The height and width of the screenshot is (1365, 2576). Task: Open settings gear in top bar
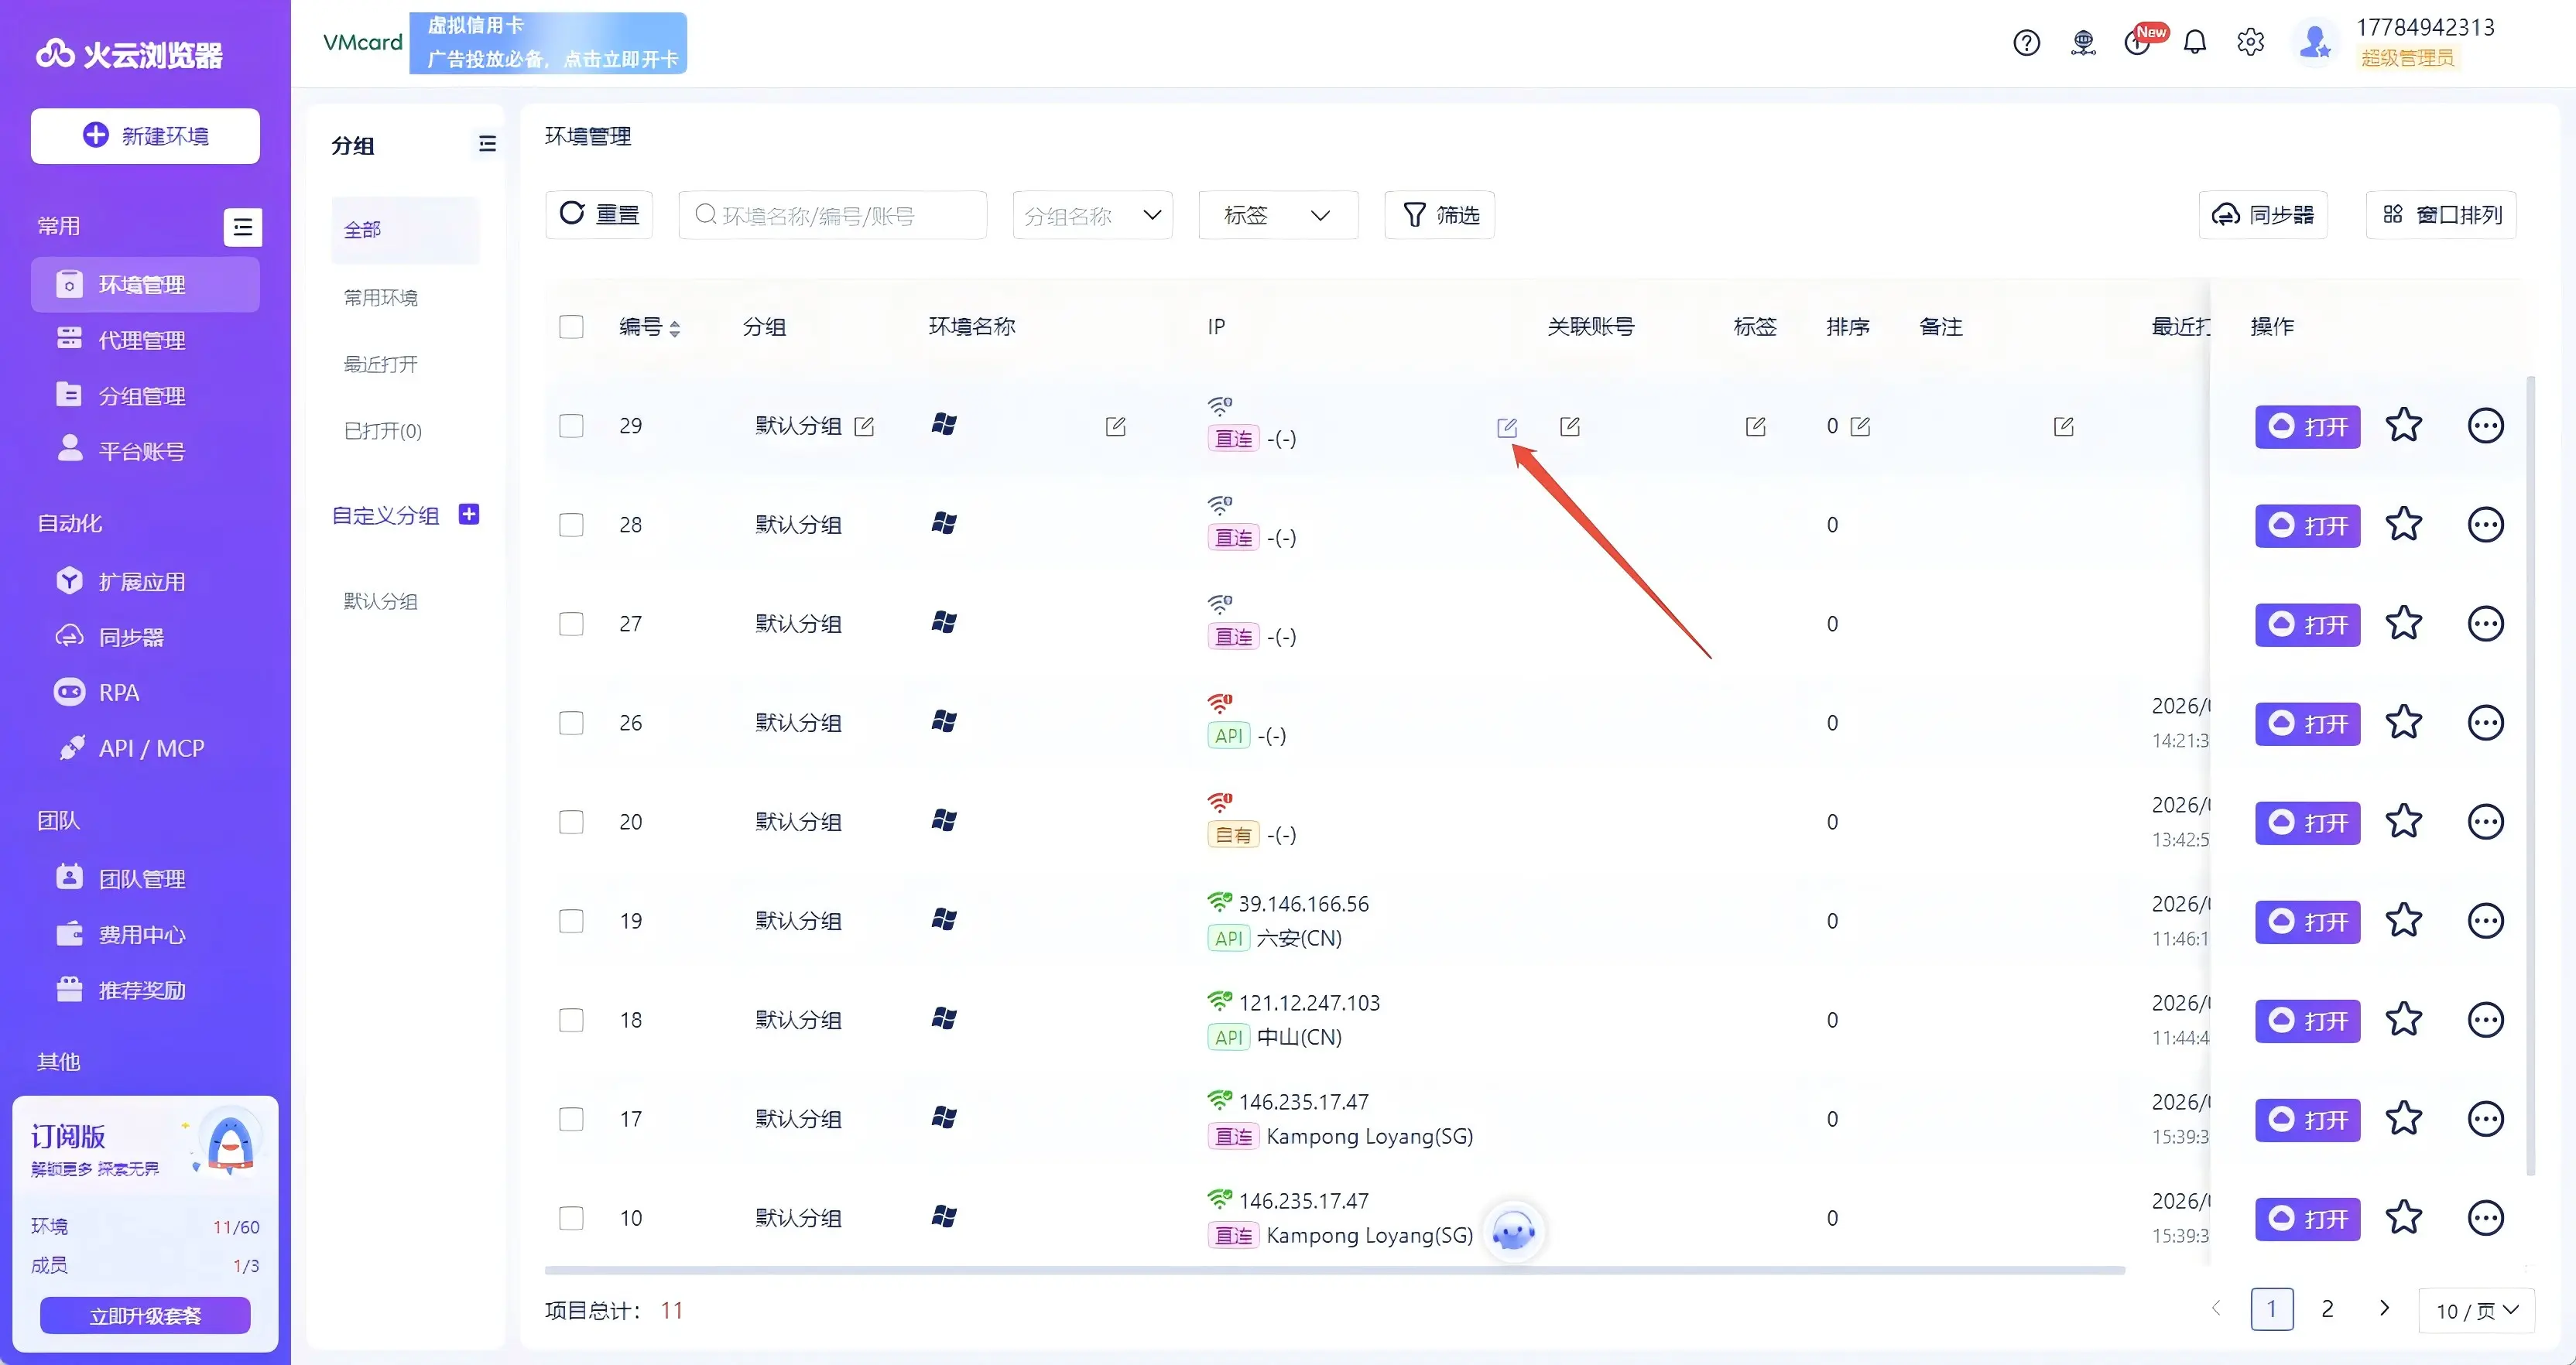point(2250,43)
